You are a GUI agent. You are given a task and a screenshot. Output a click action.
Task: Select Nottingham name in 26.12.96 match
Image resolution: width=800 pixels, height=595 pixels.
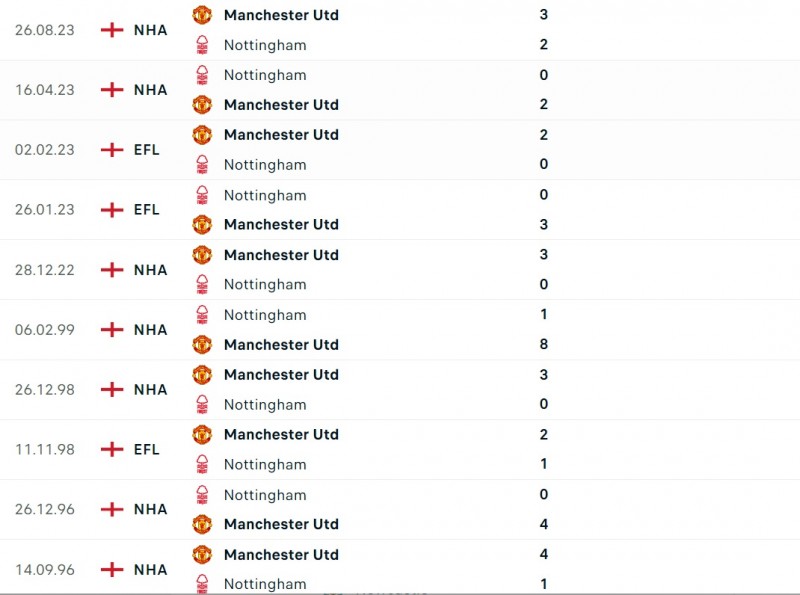pyautogui.click(x=265, y=495)
